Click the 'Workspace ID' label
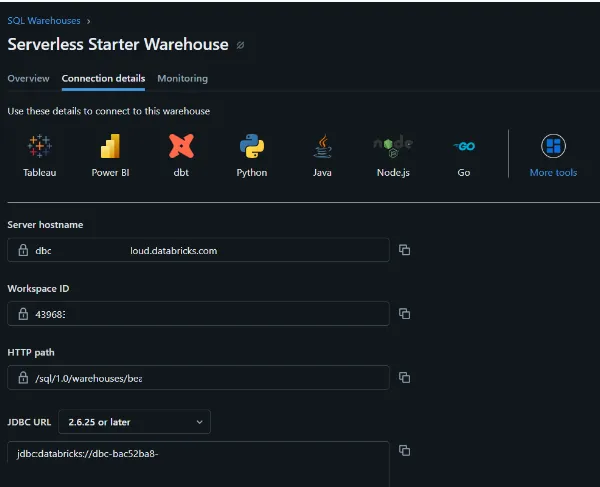Image resolution: width=600 pixels, height=487 pixels. [38, 288]
